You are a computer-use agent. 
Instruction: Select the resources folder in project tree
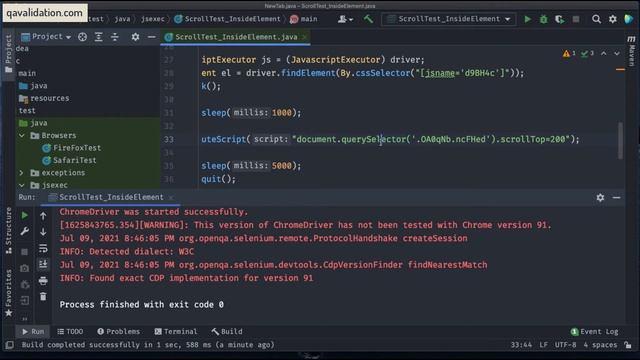[44, 98]
